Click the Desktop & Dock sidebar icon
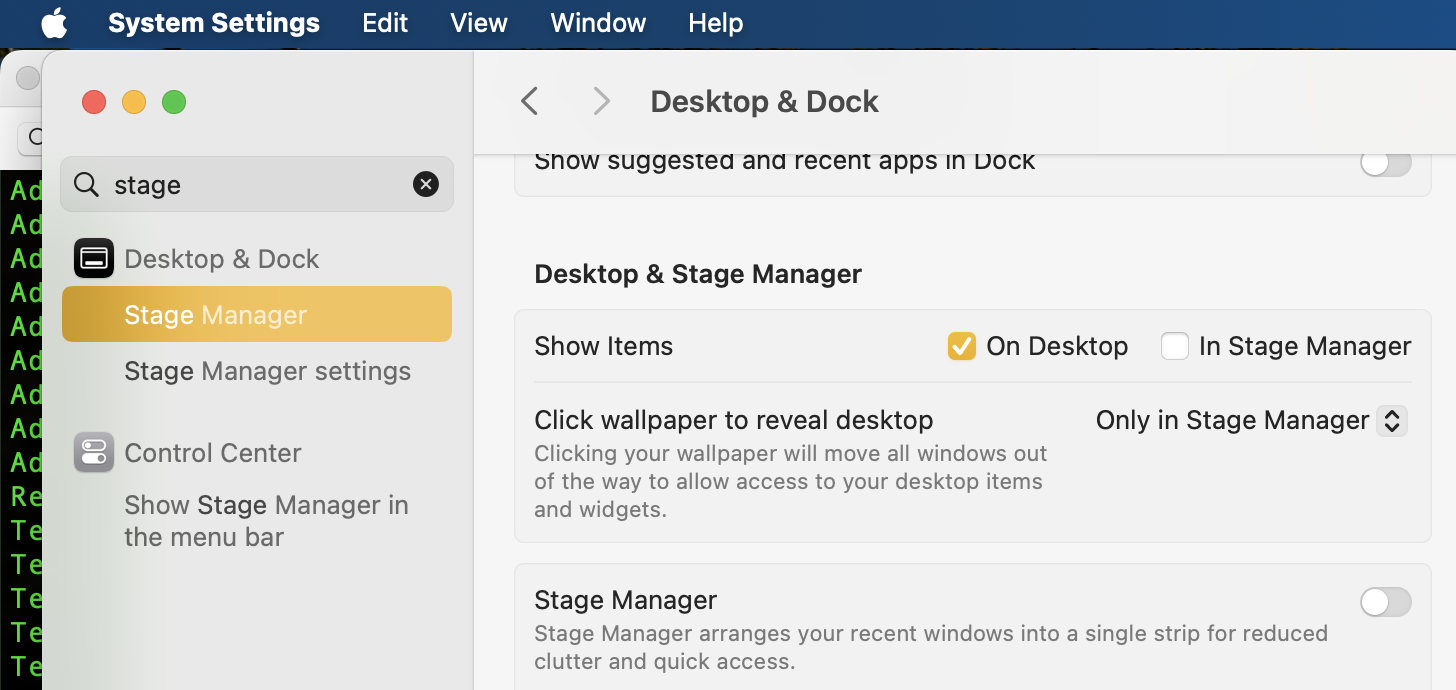The height and width of the screenshot is (690, 1456). coord(94,259)
